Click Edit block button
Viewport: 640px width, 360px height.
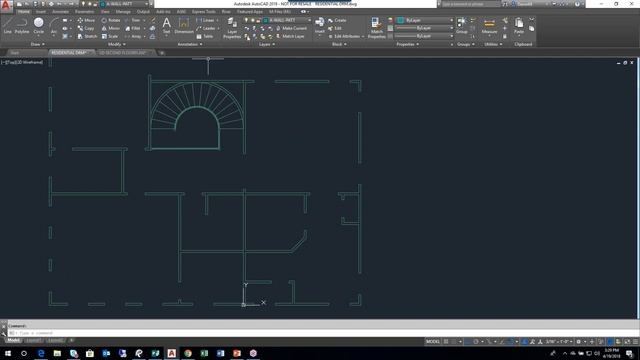(335, 28)
